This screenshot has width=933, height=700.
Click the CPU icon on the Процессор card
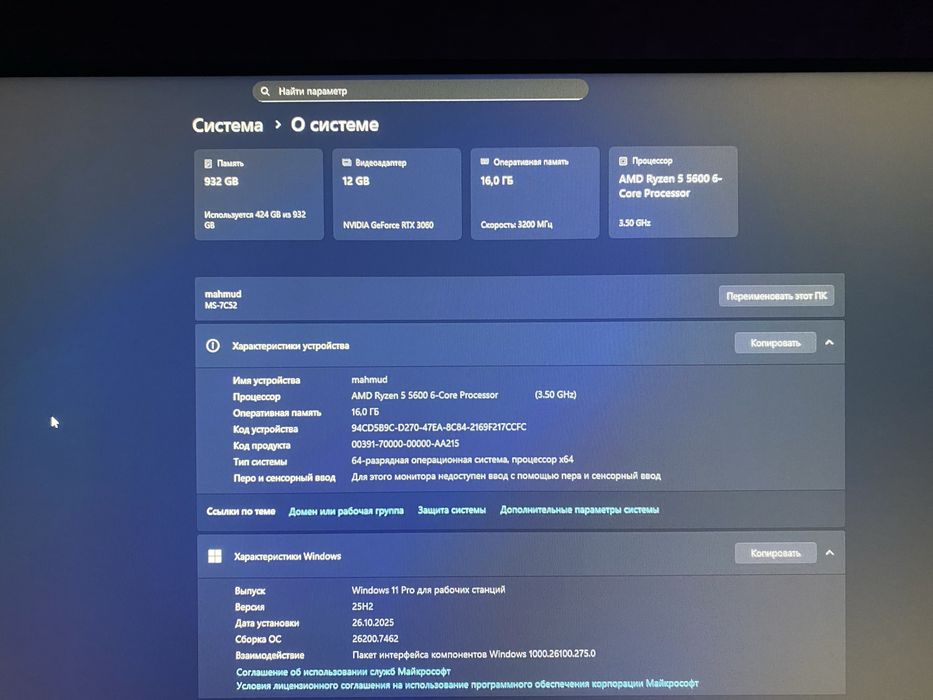(x=623, y=161)
